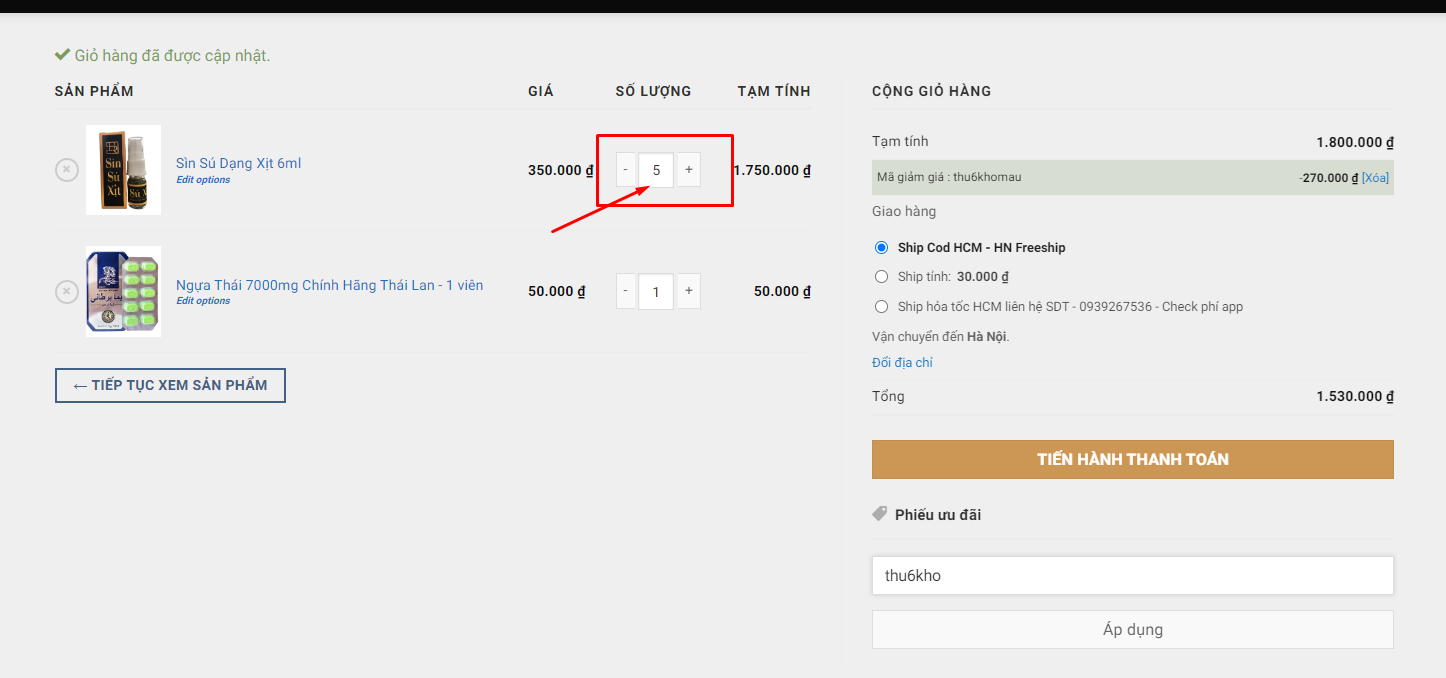The height and width of the screenshot is (678, 1446).
Task: Expand the Đổi địa chỉ address form
Action: [902, 363]
